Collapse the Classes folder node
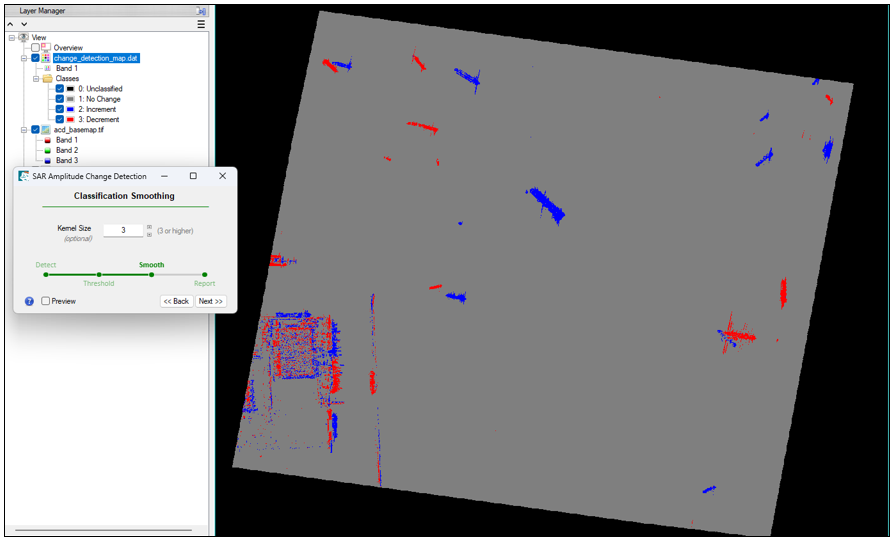The height and width of the screenshot is (542, 894). 35,78
